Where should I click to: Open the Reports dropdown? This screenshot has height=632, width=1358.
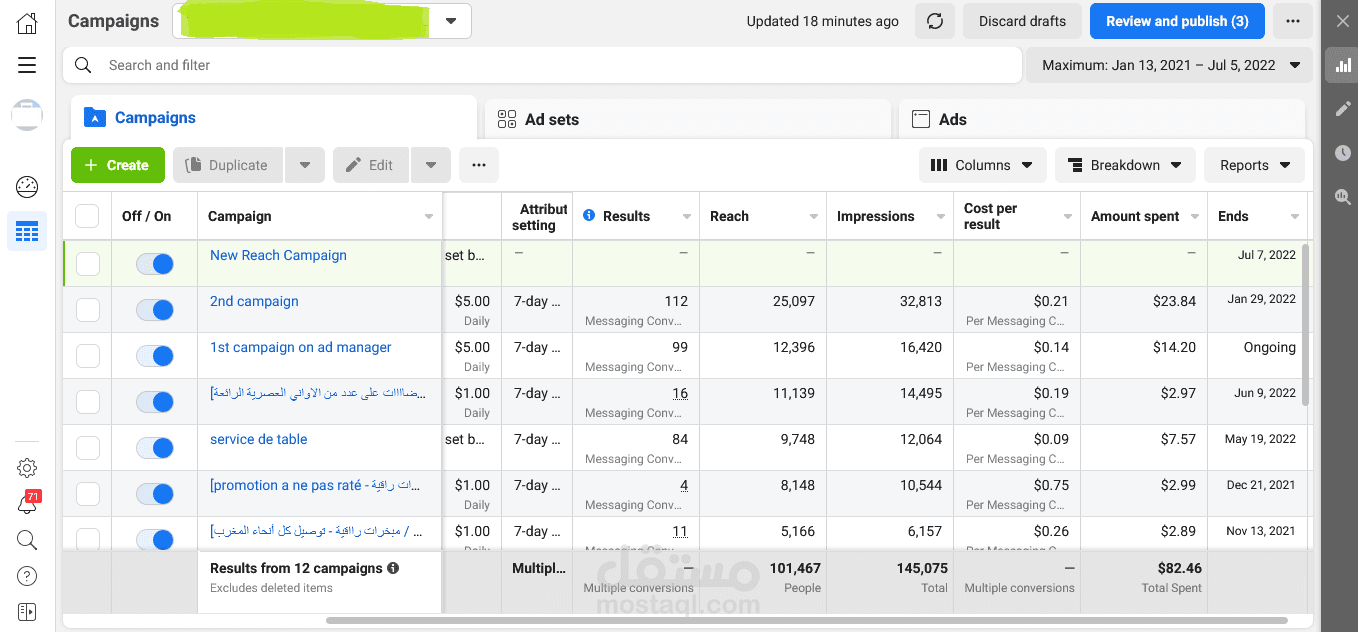click(1255, 165)
